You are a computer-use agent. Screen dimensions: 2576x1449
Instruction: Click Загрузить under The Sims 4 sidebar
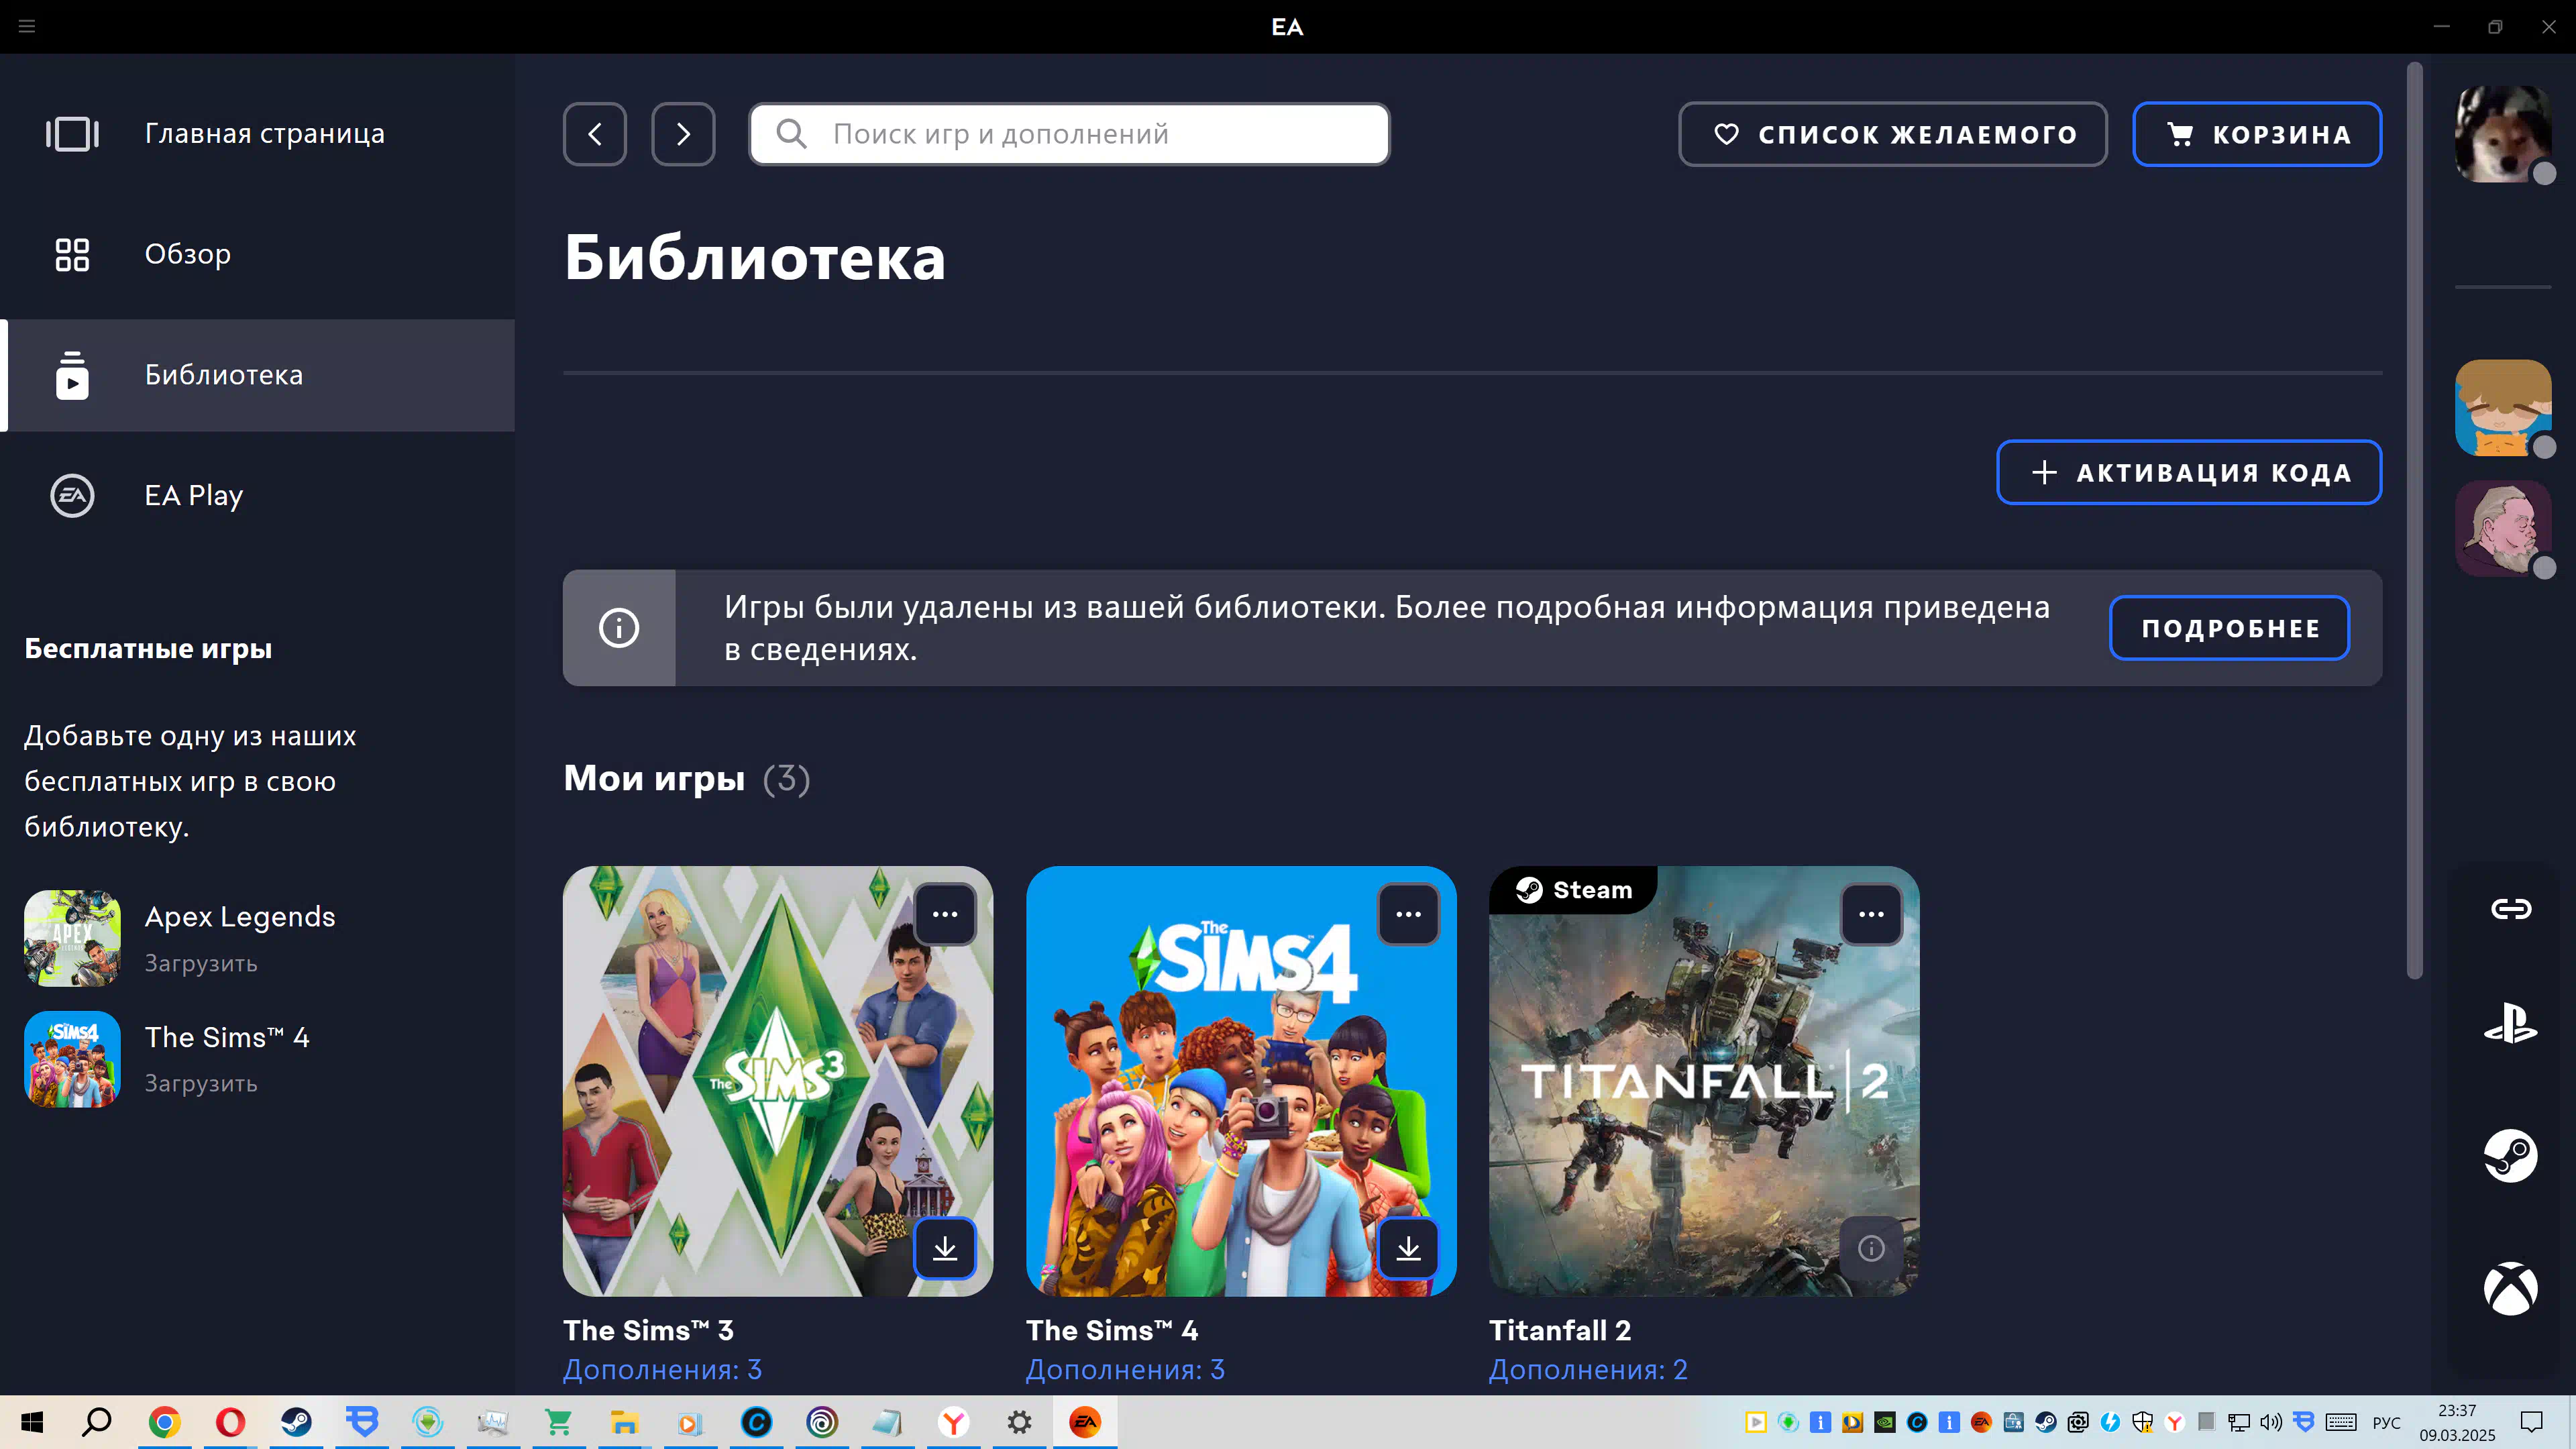click(201, 1083)
